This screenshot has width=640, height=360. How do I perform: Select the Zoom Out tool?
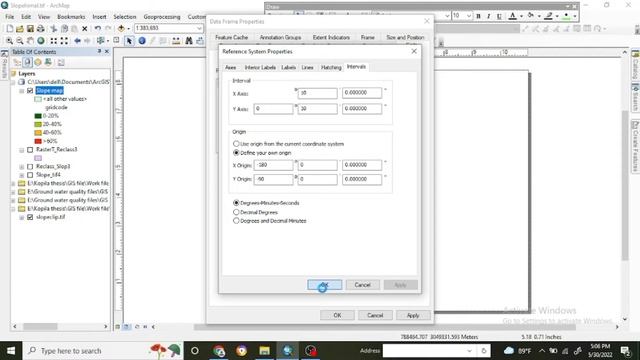point(20,41)
